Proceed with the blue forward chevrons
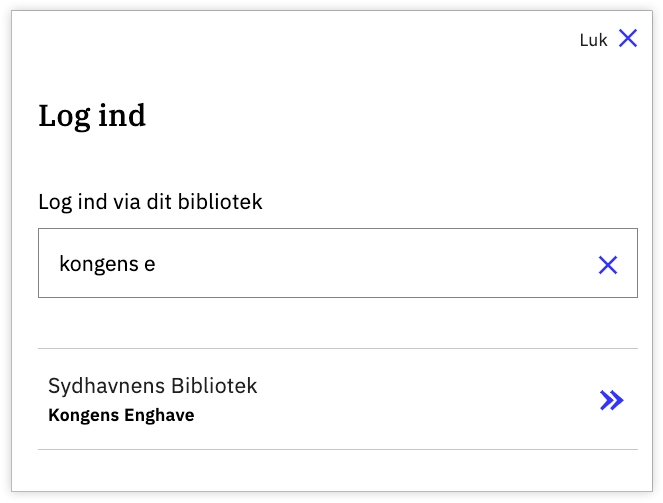The image size is (663, 503). 611,401
